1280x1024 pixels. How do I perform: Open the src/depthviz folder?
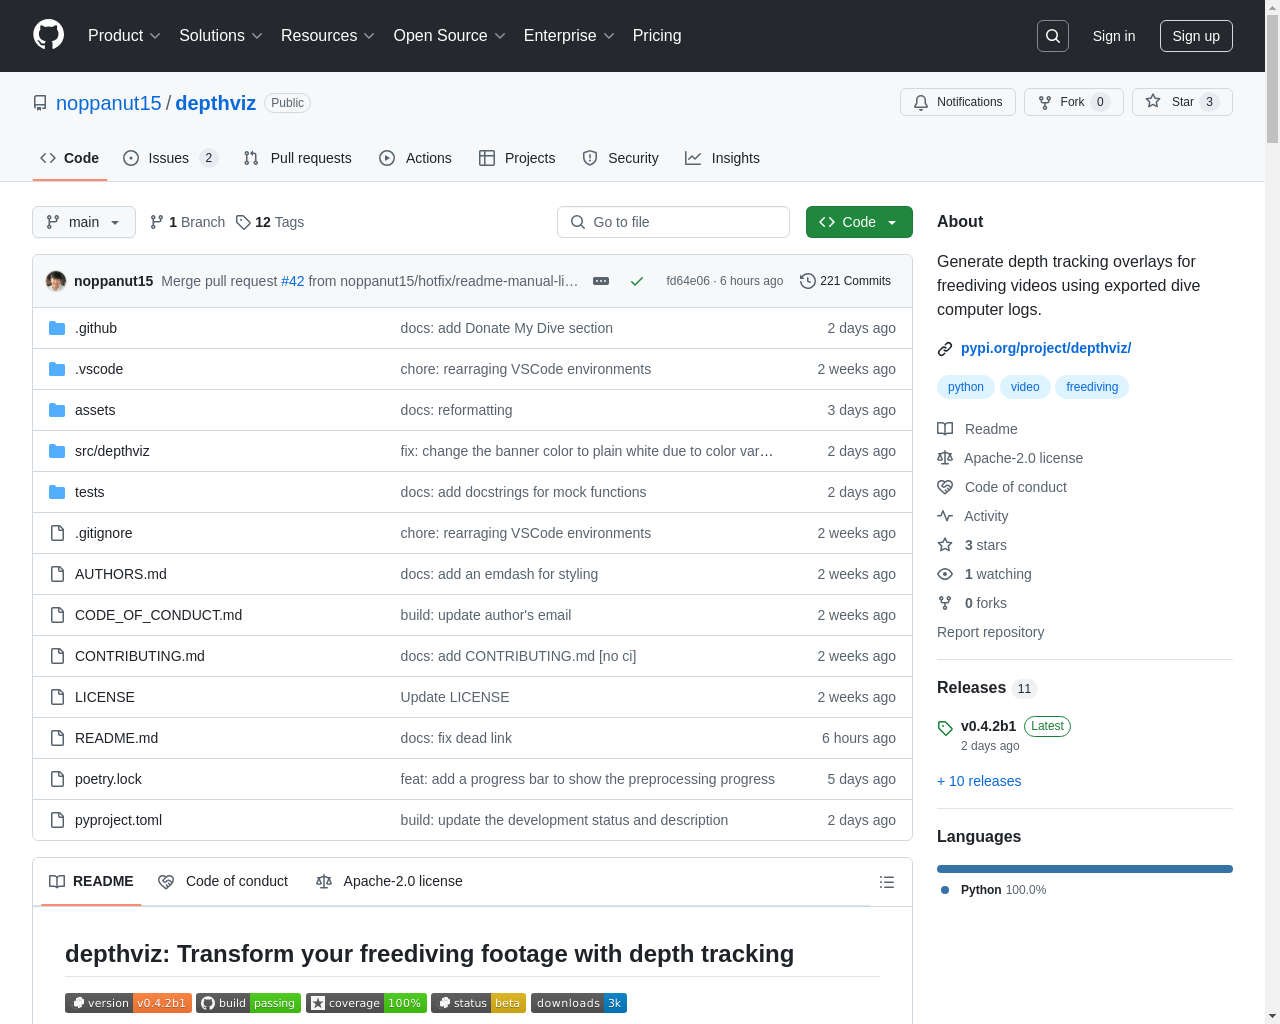coord(112,451)
